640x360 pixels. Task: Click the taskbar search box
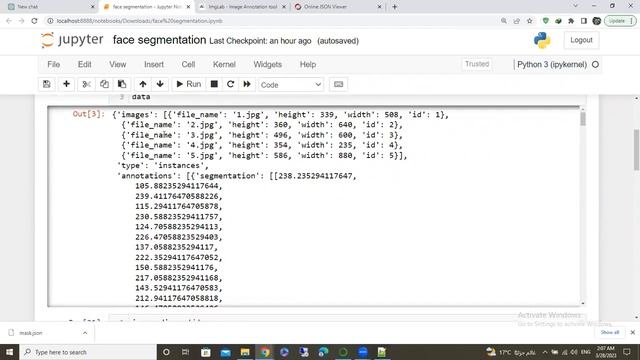click(88, 352)
